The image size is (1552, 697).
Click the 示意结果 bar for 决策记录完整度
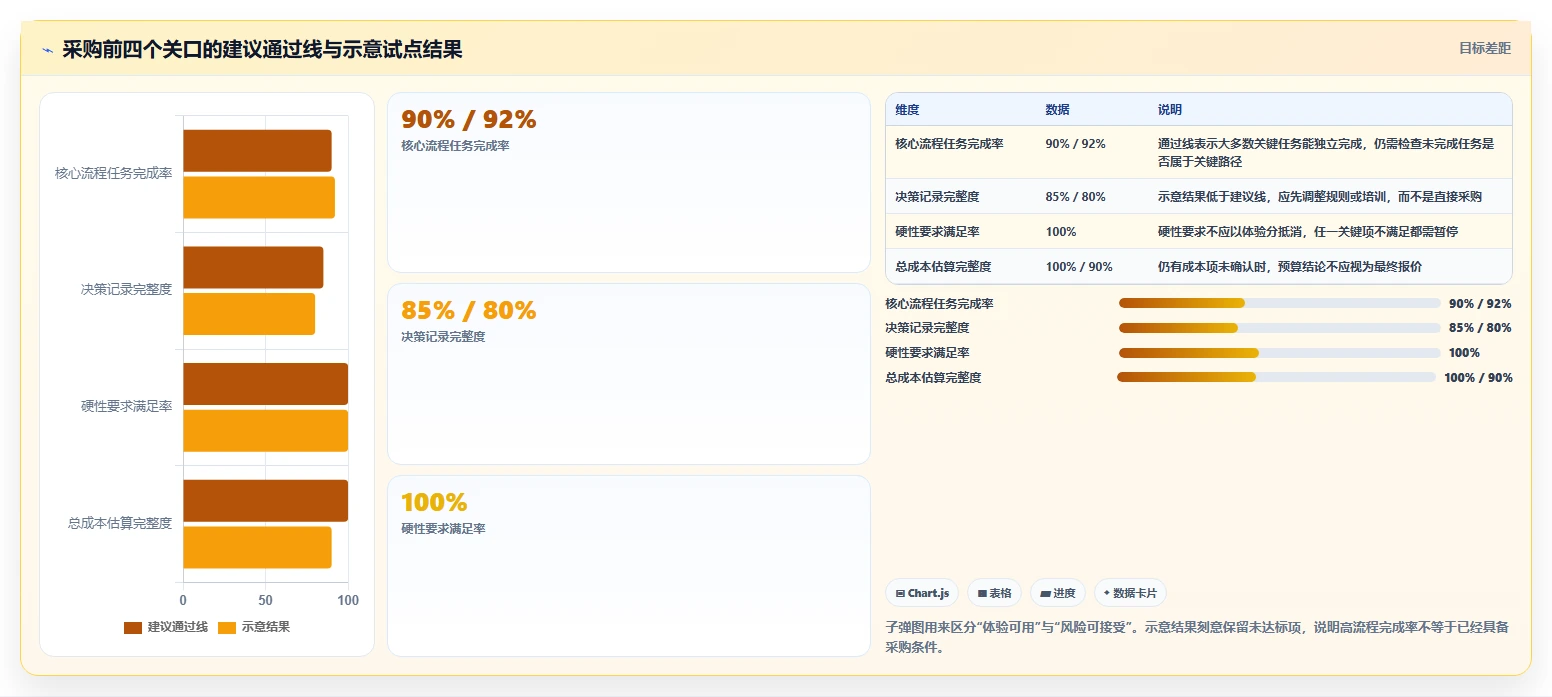[249, 314]
